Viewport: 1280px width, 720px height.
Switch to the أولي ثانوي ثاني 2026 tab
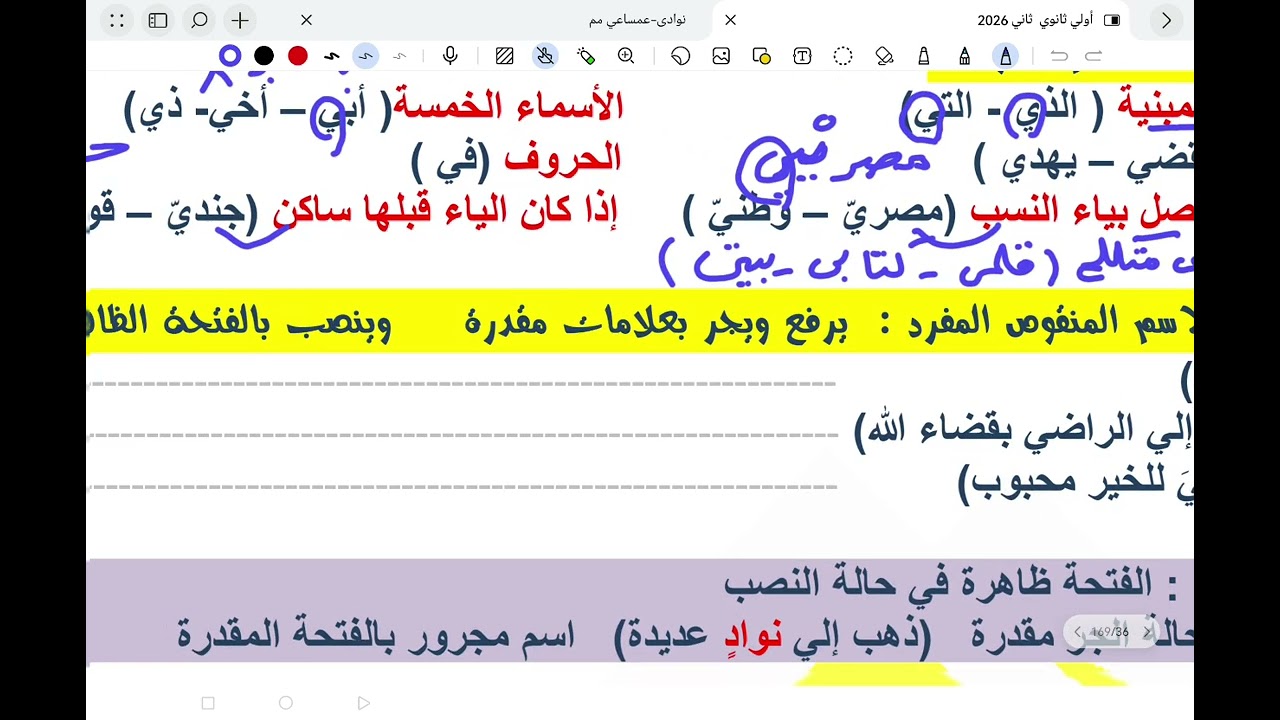[x=1035, y=20]
